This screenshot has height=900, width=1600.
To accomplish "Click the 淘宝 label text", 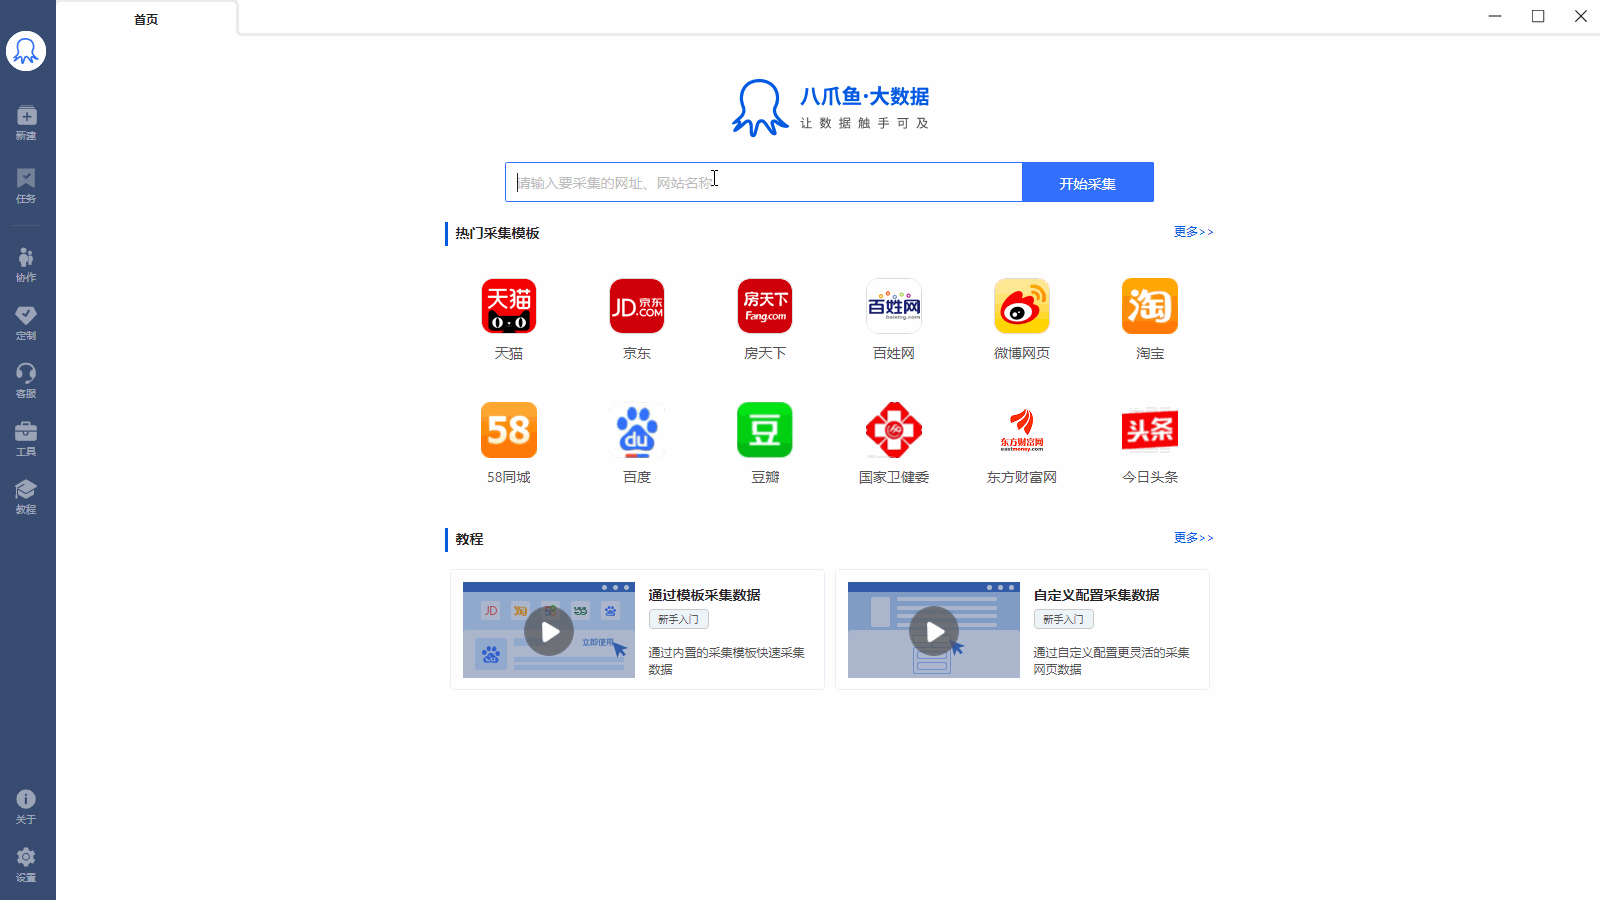I will point(1150,354).
